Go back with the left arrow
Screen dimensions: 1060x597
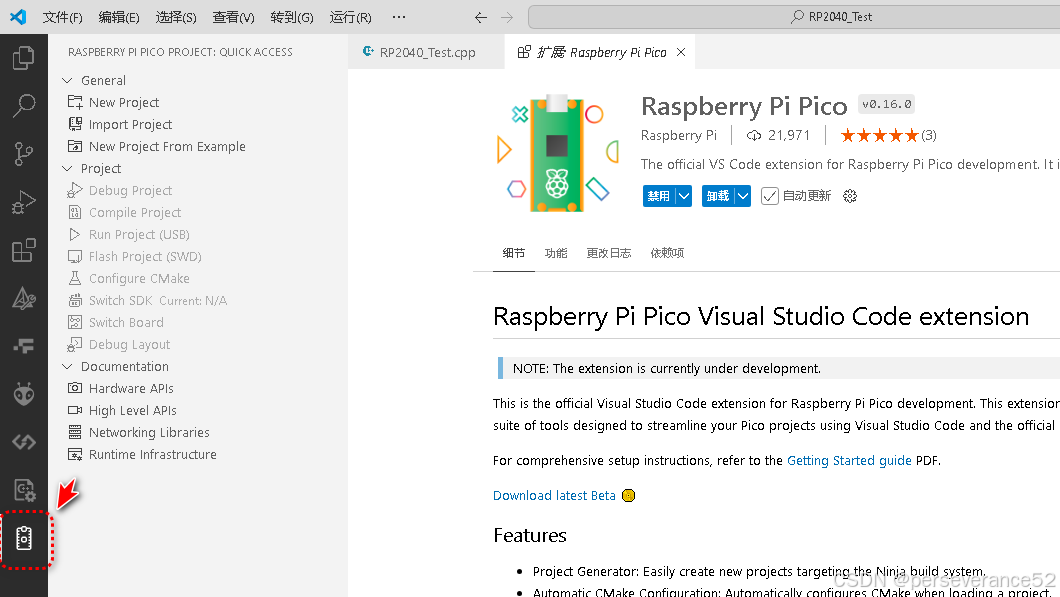[481, 18]
